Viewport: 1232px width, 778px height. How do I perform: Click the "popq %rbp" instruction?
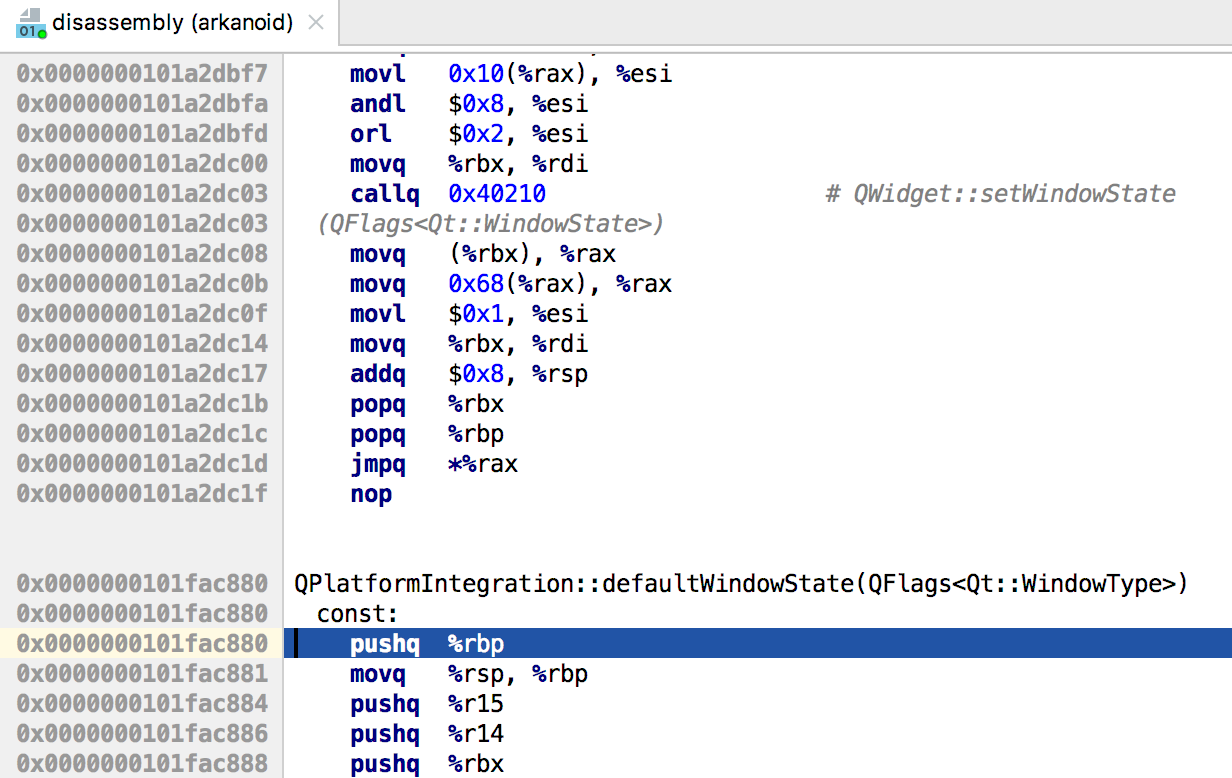click(x=427, y=434)
